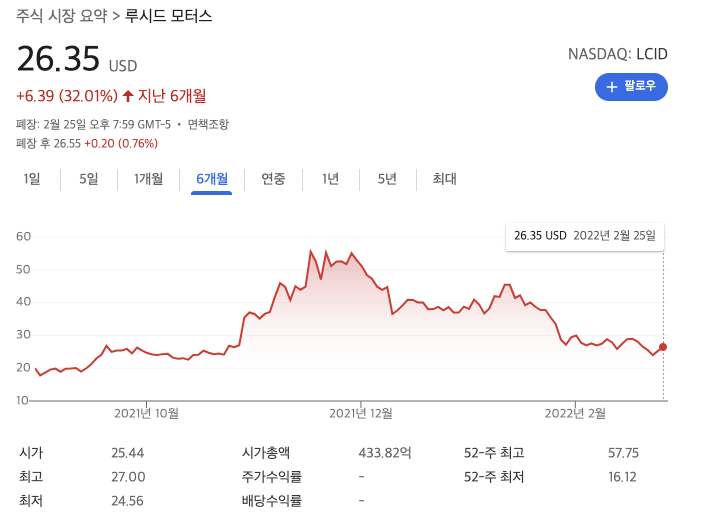The image size is (706, 523).
Task: Click the red up-arrow beside 32.01%
Action: 128,96
